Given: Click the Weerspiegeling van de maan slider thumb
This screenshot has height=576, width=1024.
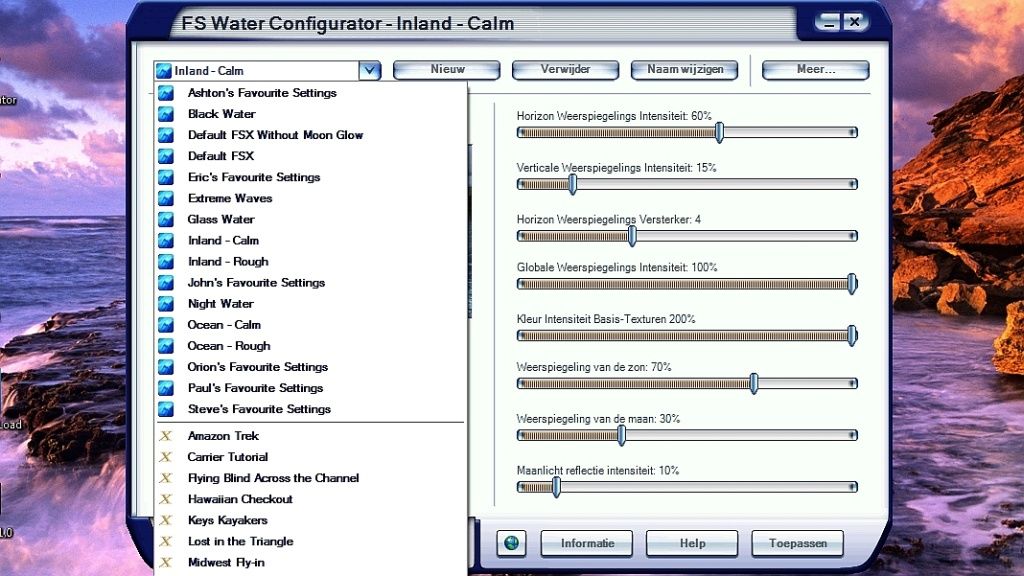Looking at the screenshot, I should point(622,435).
